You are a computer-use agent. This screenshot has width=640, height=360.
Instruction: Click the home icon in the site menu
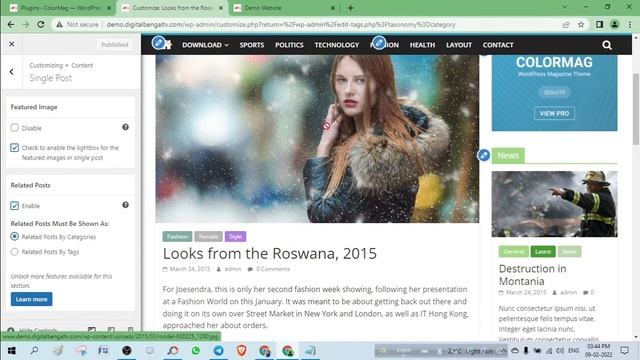click(168, 44)
